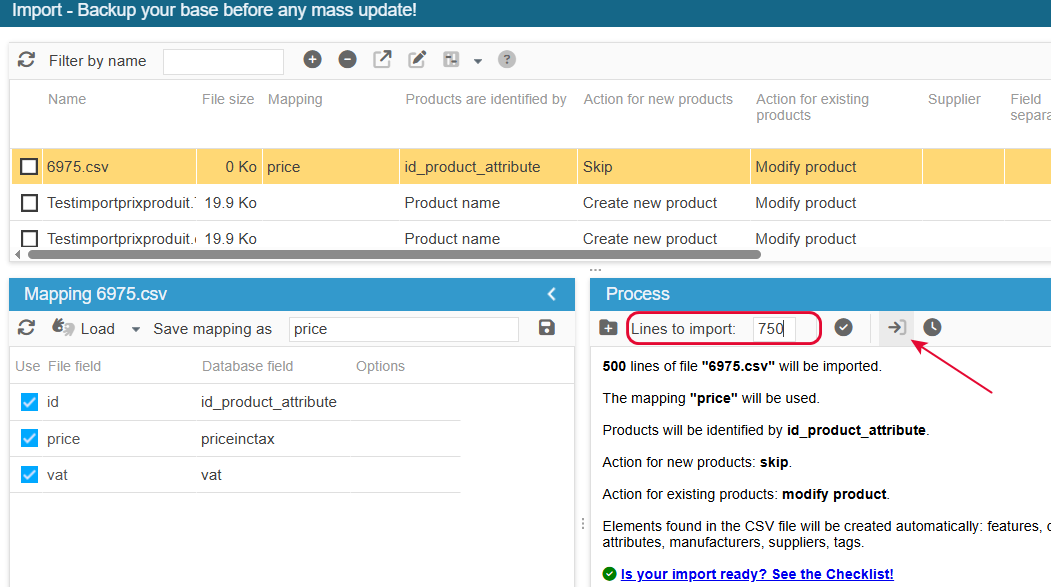Save the mapping with floppy disk icon
The width and height of the screenshot is (1051, 587).
[547, 328]
